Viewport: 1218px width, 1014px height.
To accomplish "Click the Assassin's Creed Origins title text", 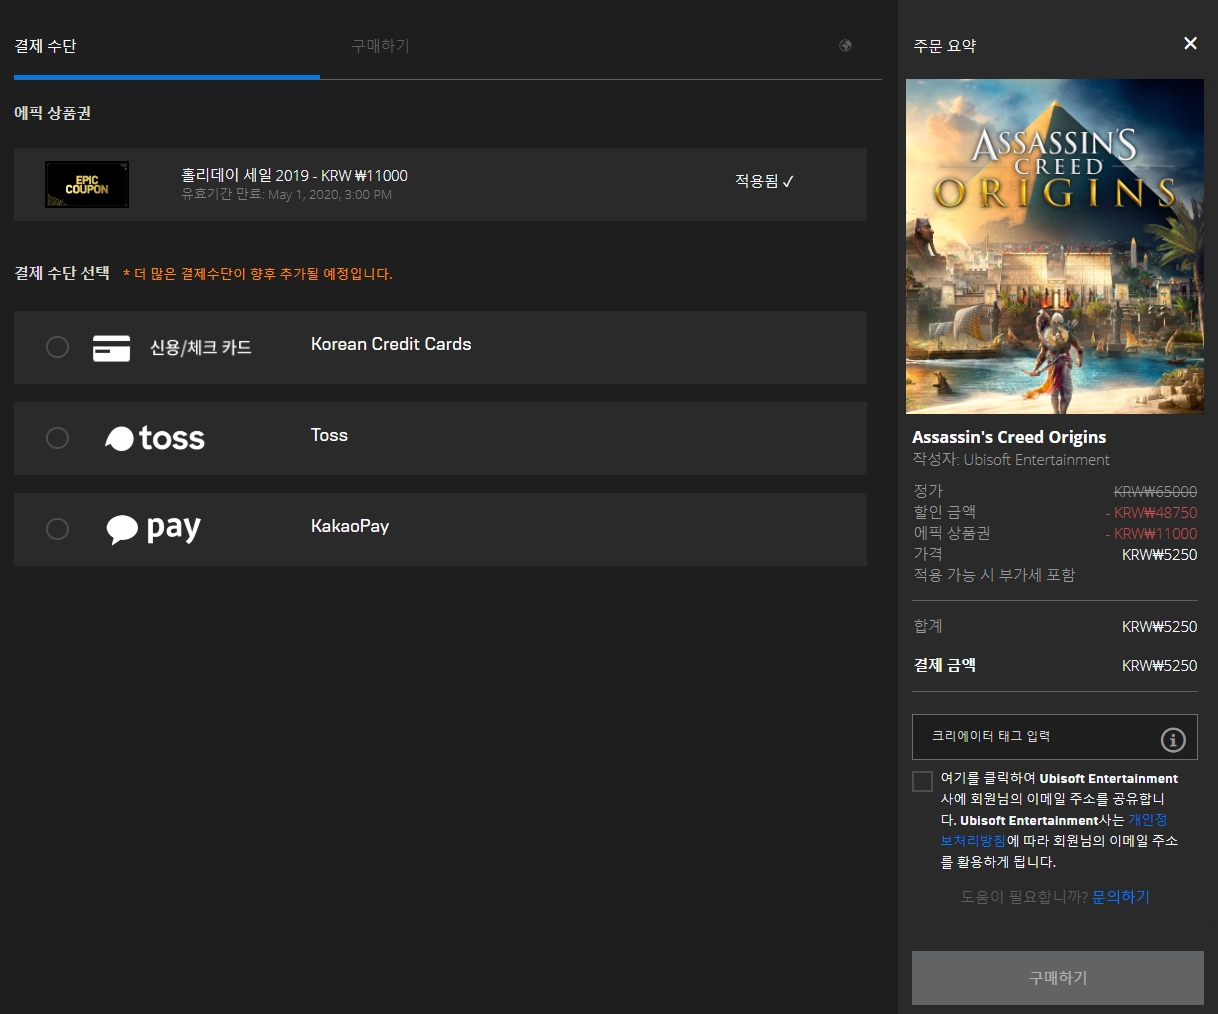I will (x=1009, y=437).
